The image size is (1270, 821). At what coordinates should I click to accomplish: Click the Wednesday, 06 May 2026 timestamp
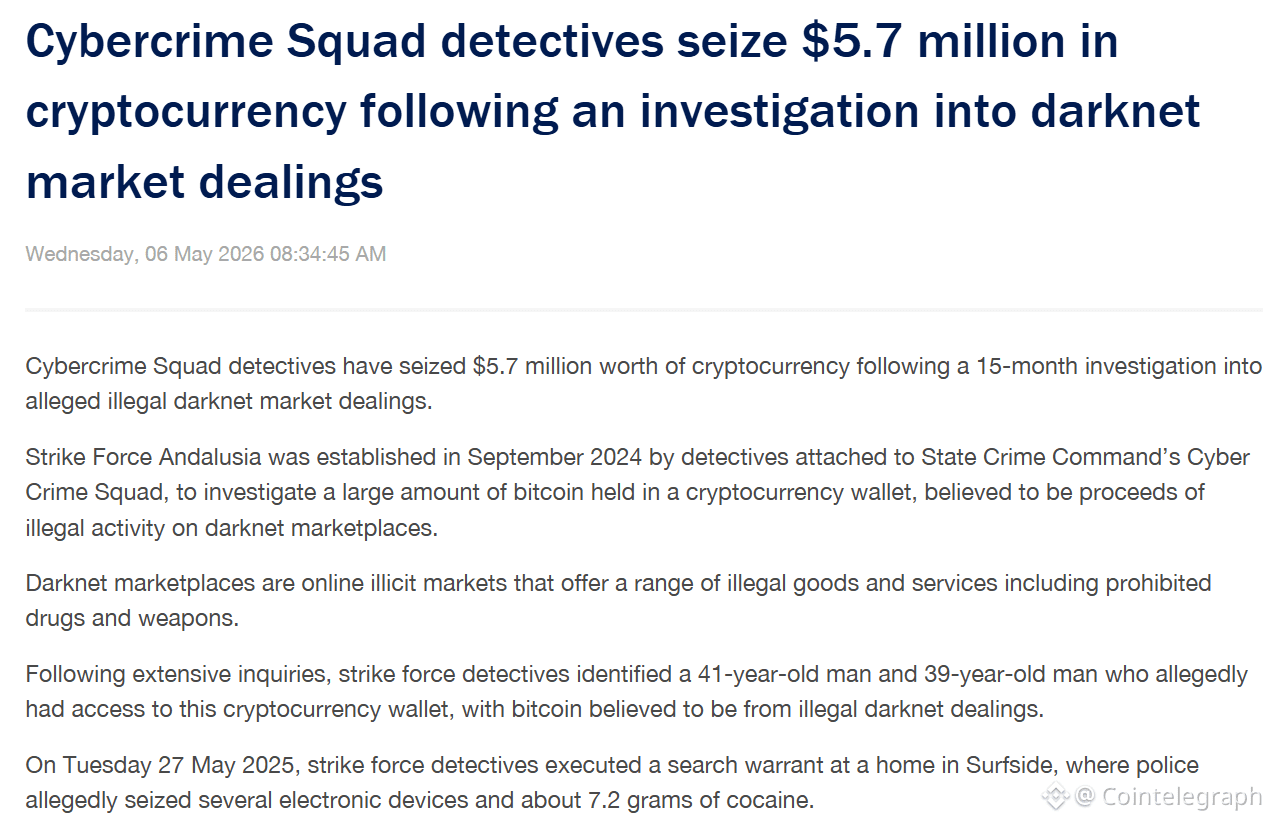point(206,254)
